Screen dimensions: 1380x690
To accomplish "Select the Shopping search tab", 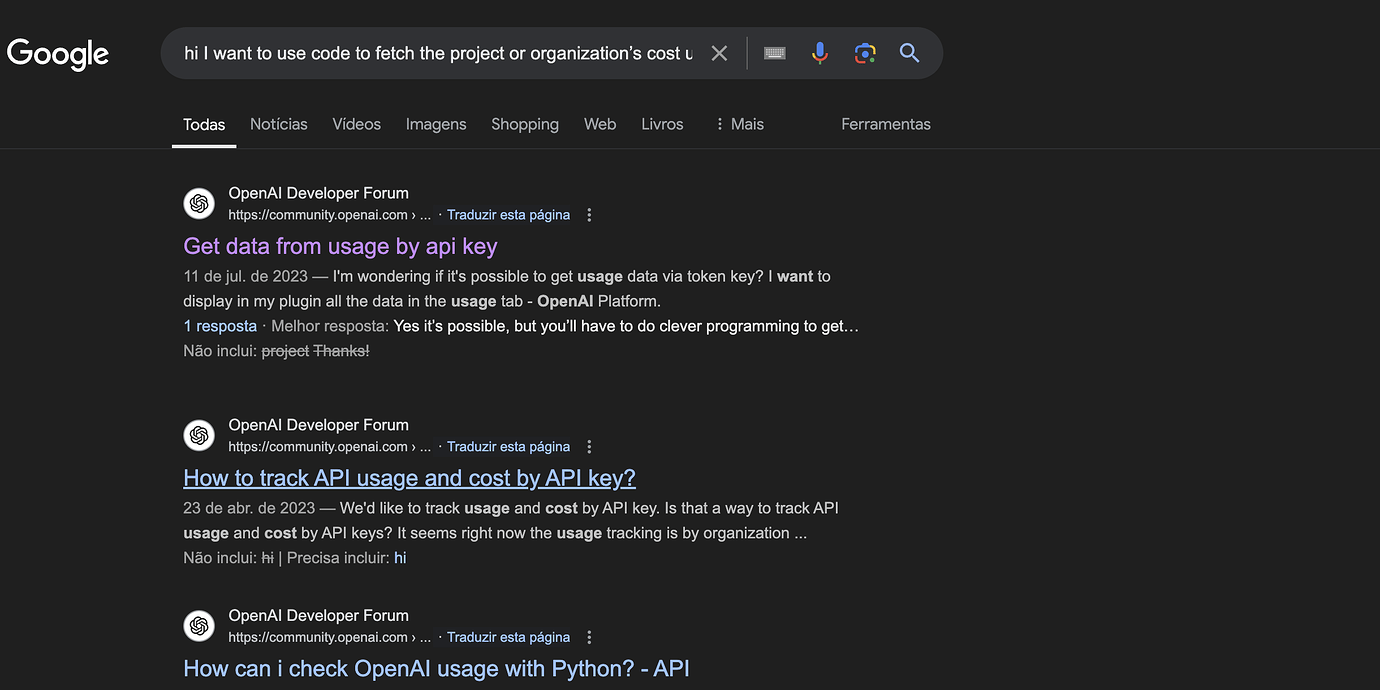I will coord(524,124).
